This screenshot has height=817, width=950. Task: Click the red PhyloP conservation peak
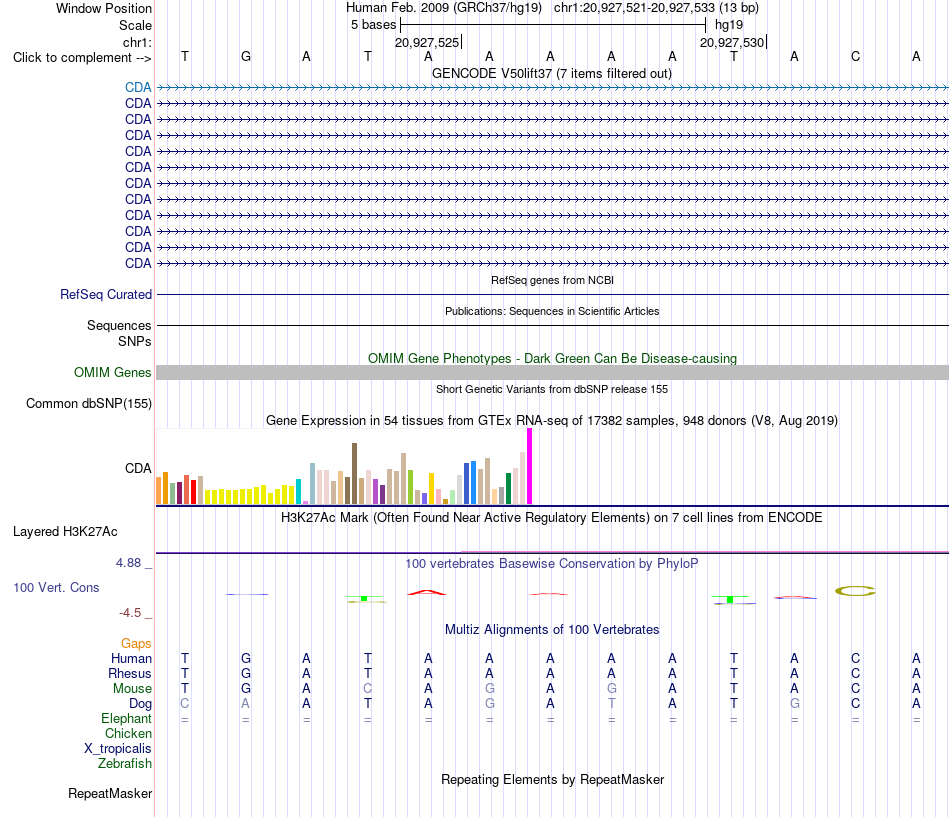tap(427, 592)
